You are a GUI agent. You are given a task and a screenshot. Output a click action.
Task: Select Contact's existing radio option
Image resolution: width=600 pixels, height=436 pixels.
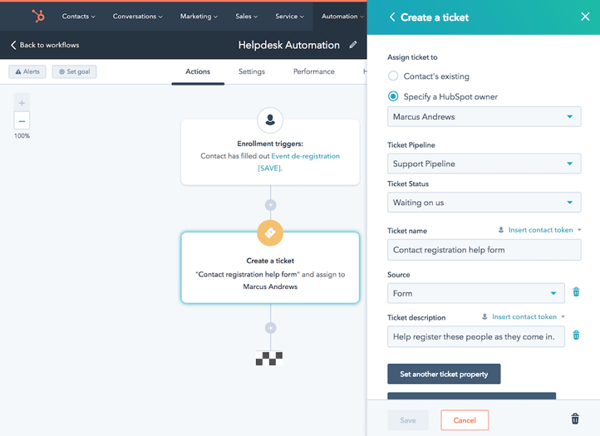point(393,76)
